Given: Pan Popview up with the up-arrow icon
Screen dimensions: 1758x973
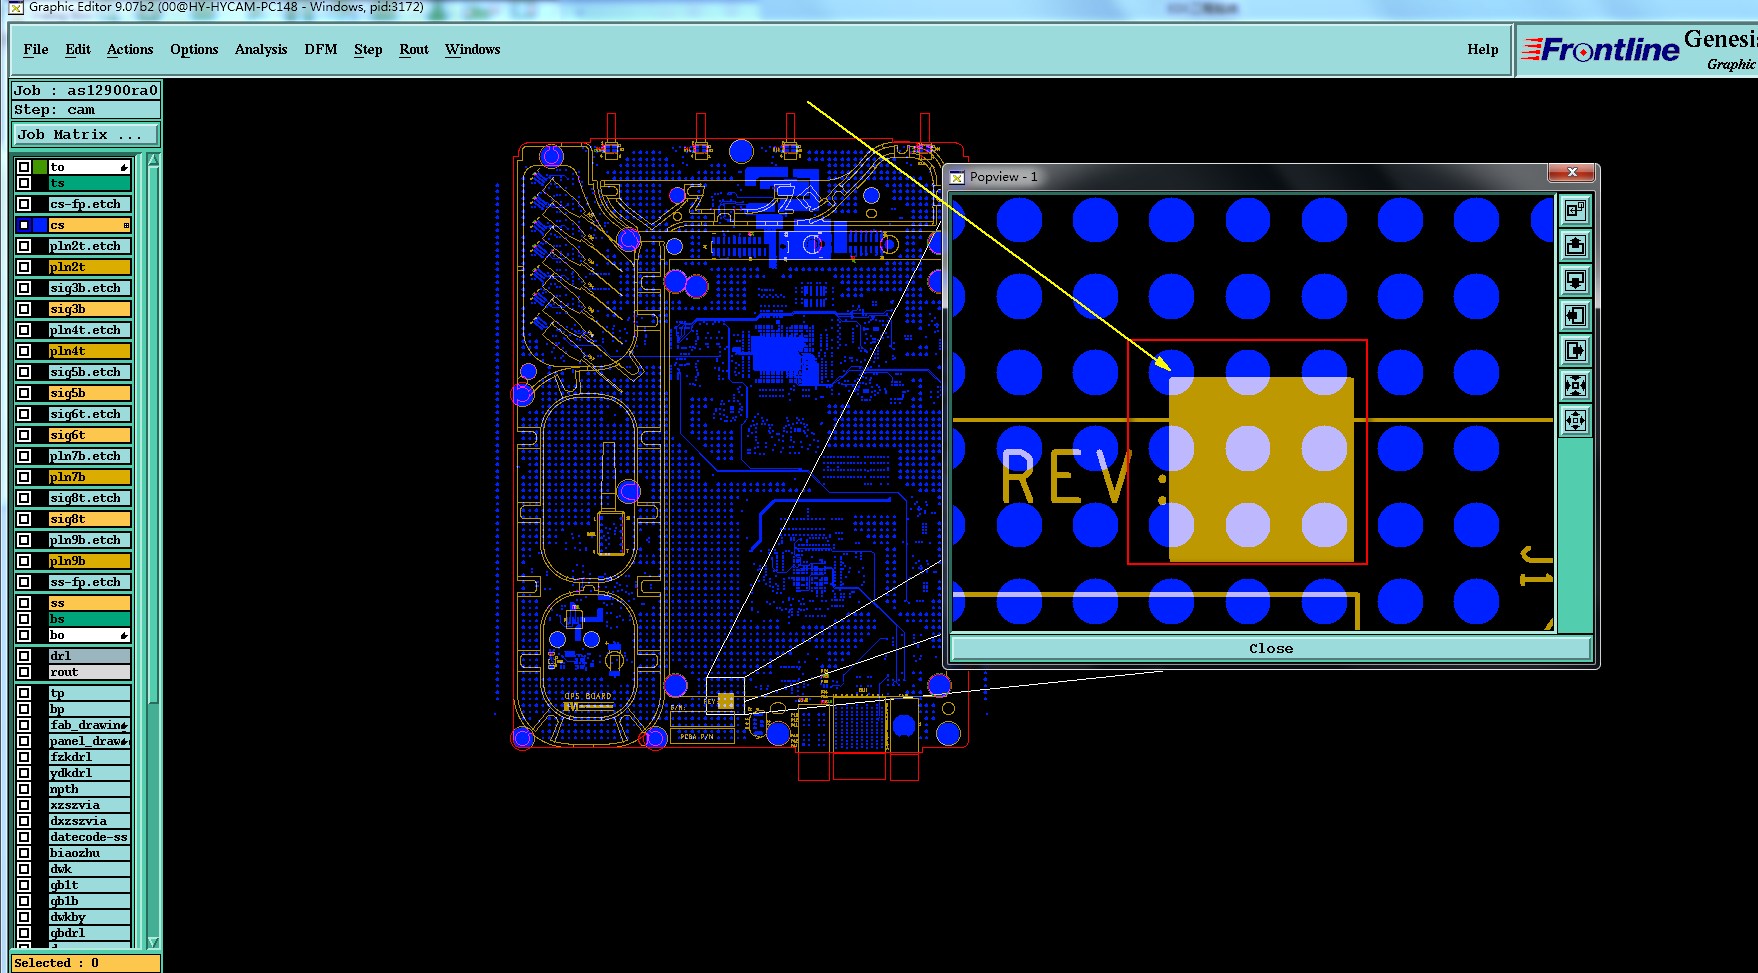Looking at the screenshot, I should pos(1575,246).
